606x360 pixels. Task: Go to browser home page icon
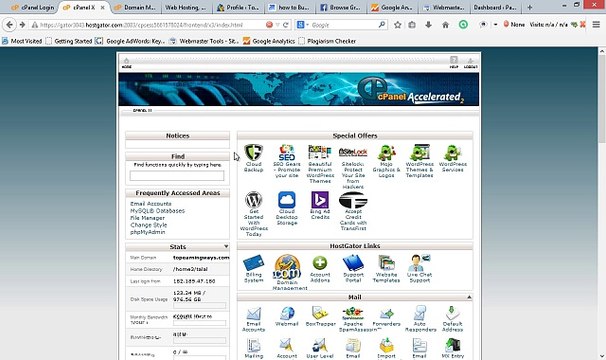(x=445, y=25)
